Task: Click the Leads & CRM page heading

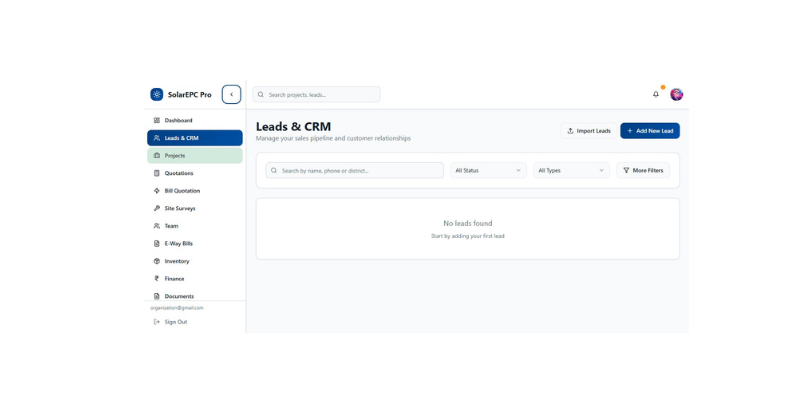Action: 293,127
